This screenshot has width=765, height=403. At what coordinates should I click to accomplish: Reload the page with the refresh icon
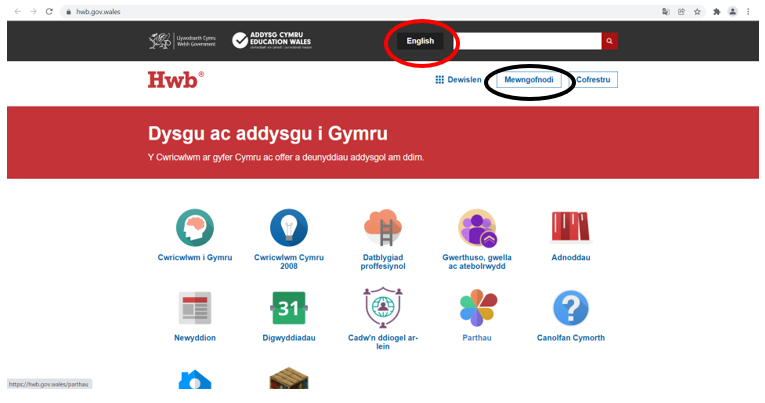pos(49,11)
